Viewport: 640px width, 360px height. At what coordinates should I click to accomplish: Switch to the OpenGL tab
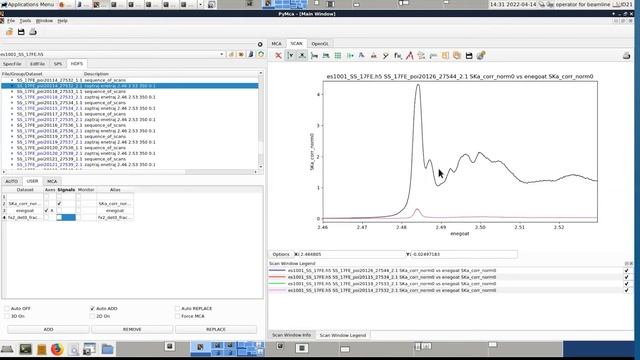click(x=320, y=43)
